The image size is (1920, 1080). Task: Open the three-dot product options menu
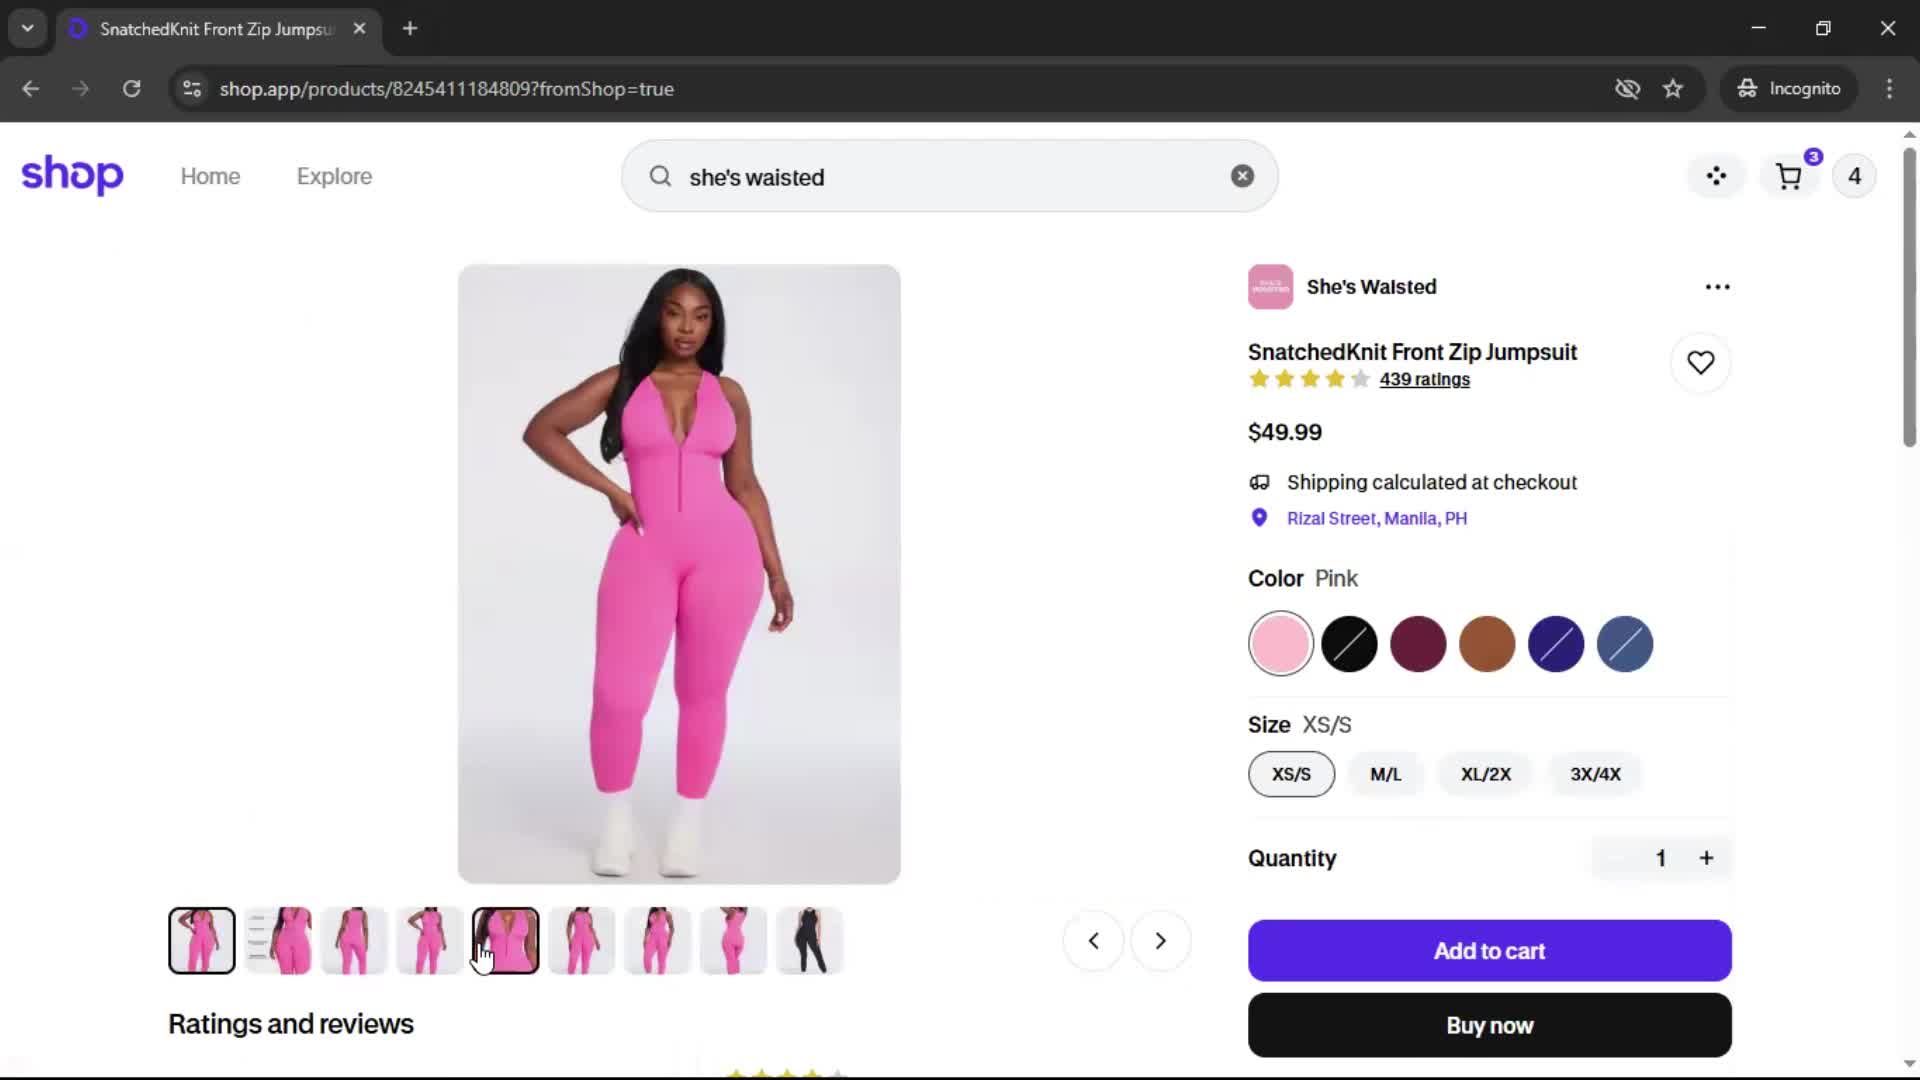(1717, 287)
